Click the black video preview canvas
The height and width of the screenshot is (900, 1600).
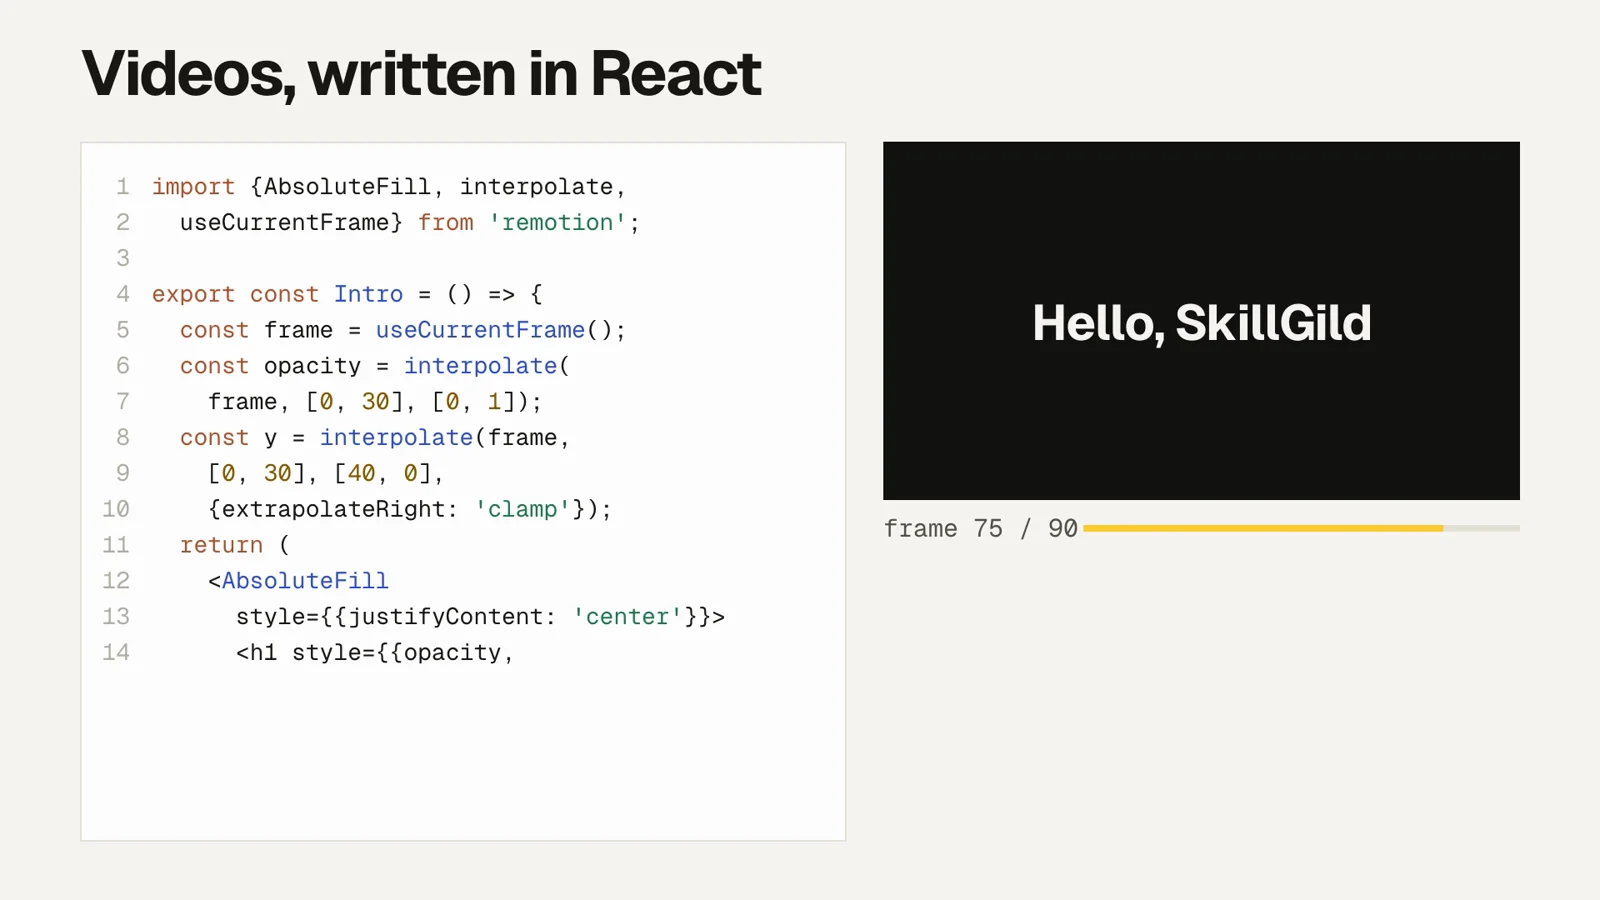pos(1201,321)
